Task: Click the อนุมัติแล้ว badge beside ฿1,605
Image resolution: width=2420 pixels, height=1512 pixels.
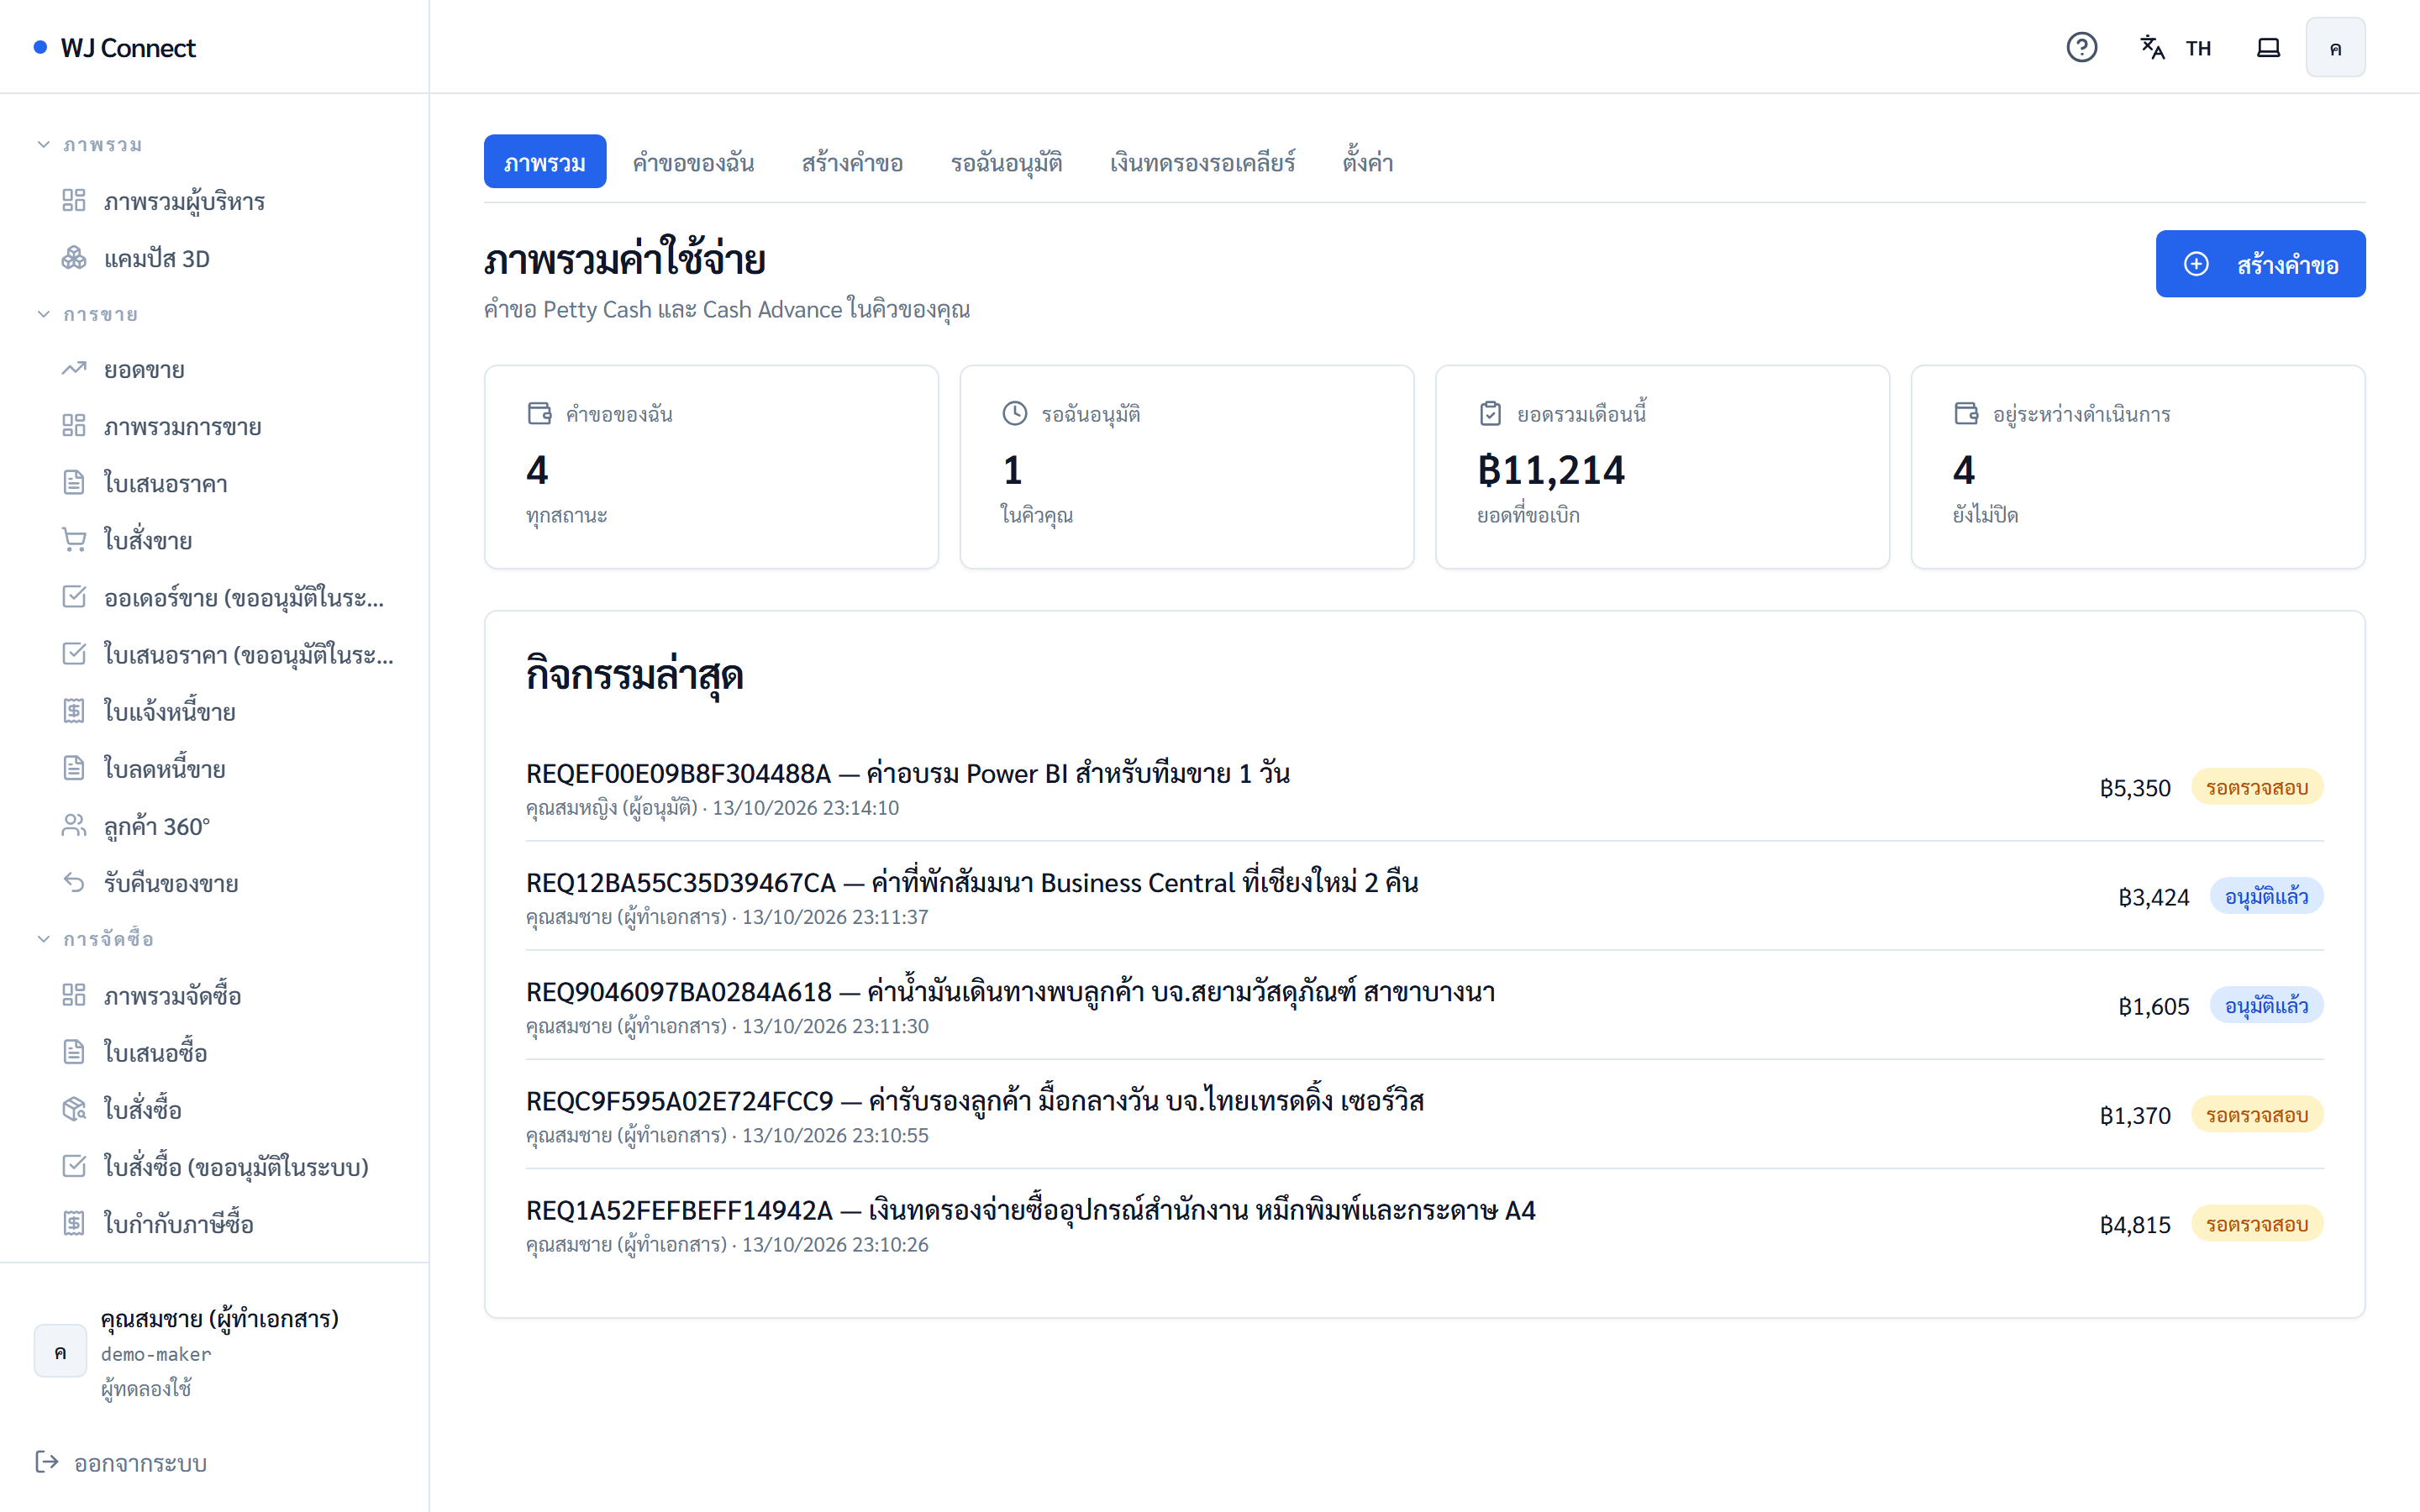Action: coord(2266,1006)
